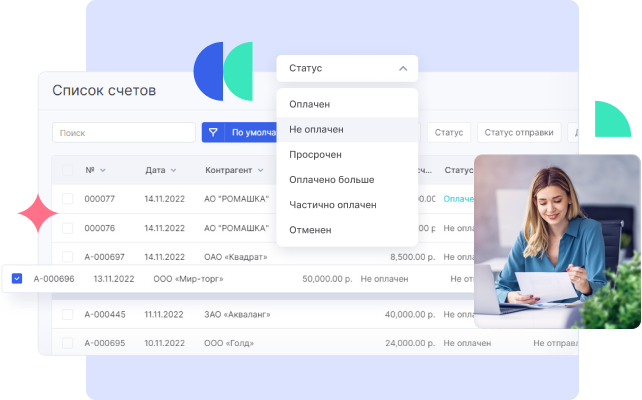
Task: Select 'Не оплачен' from status list
Action: [316, 129]
